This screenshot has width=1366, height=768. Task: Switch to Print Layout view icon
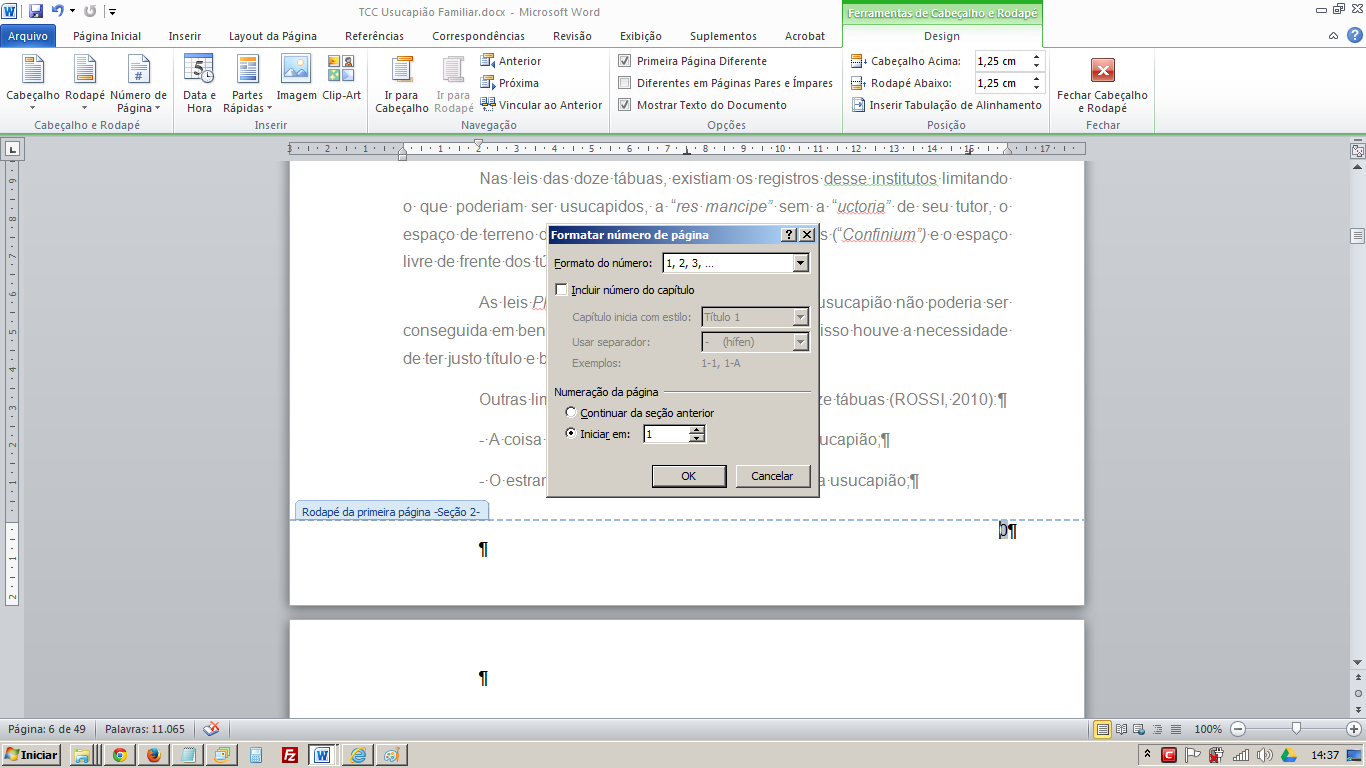(x=1103, y=729)
